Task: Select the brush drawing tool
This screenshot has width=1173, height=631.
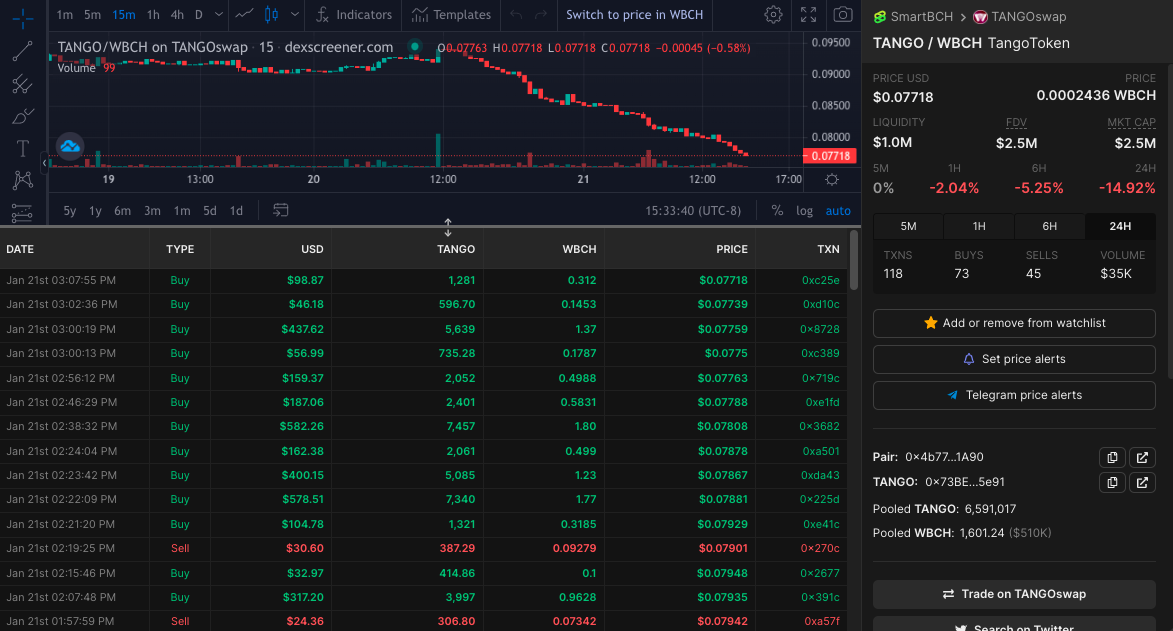Action: pyautogui.click(x=22, y=116)
